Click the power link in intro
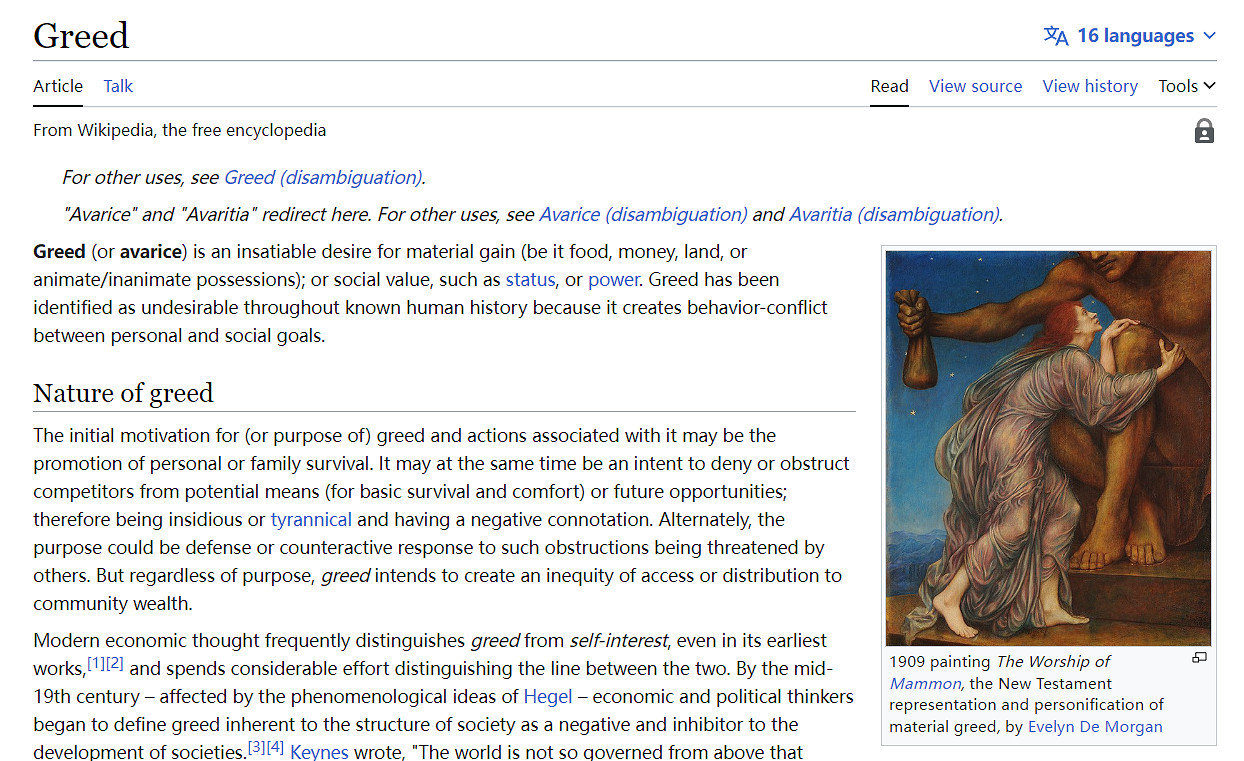 (x=613, y=279)
